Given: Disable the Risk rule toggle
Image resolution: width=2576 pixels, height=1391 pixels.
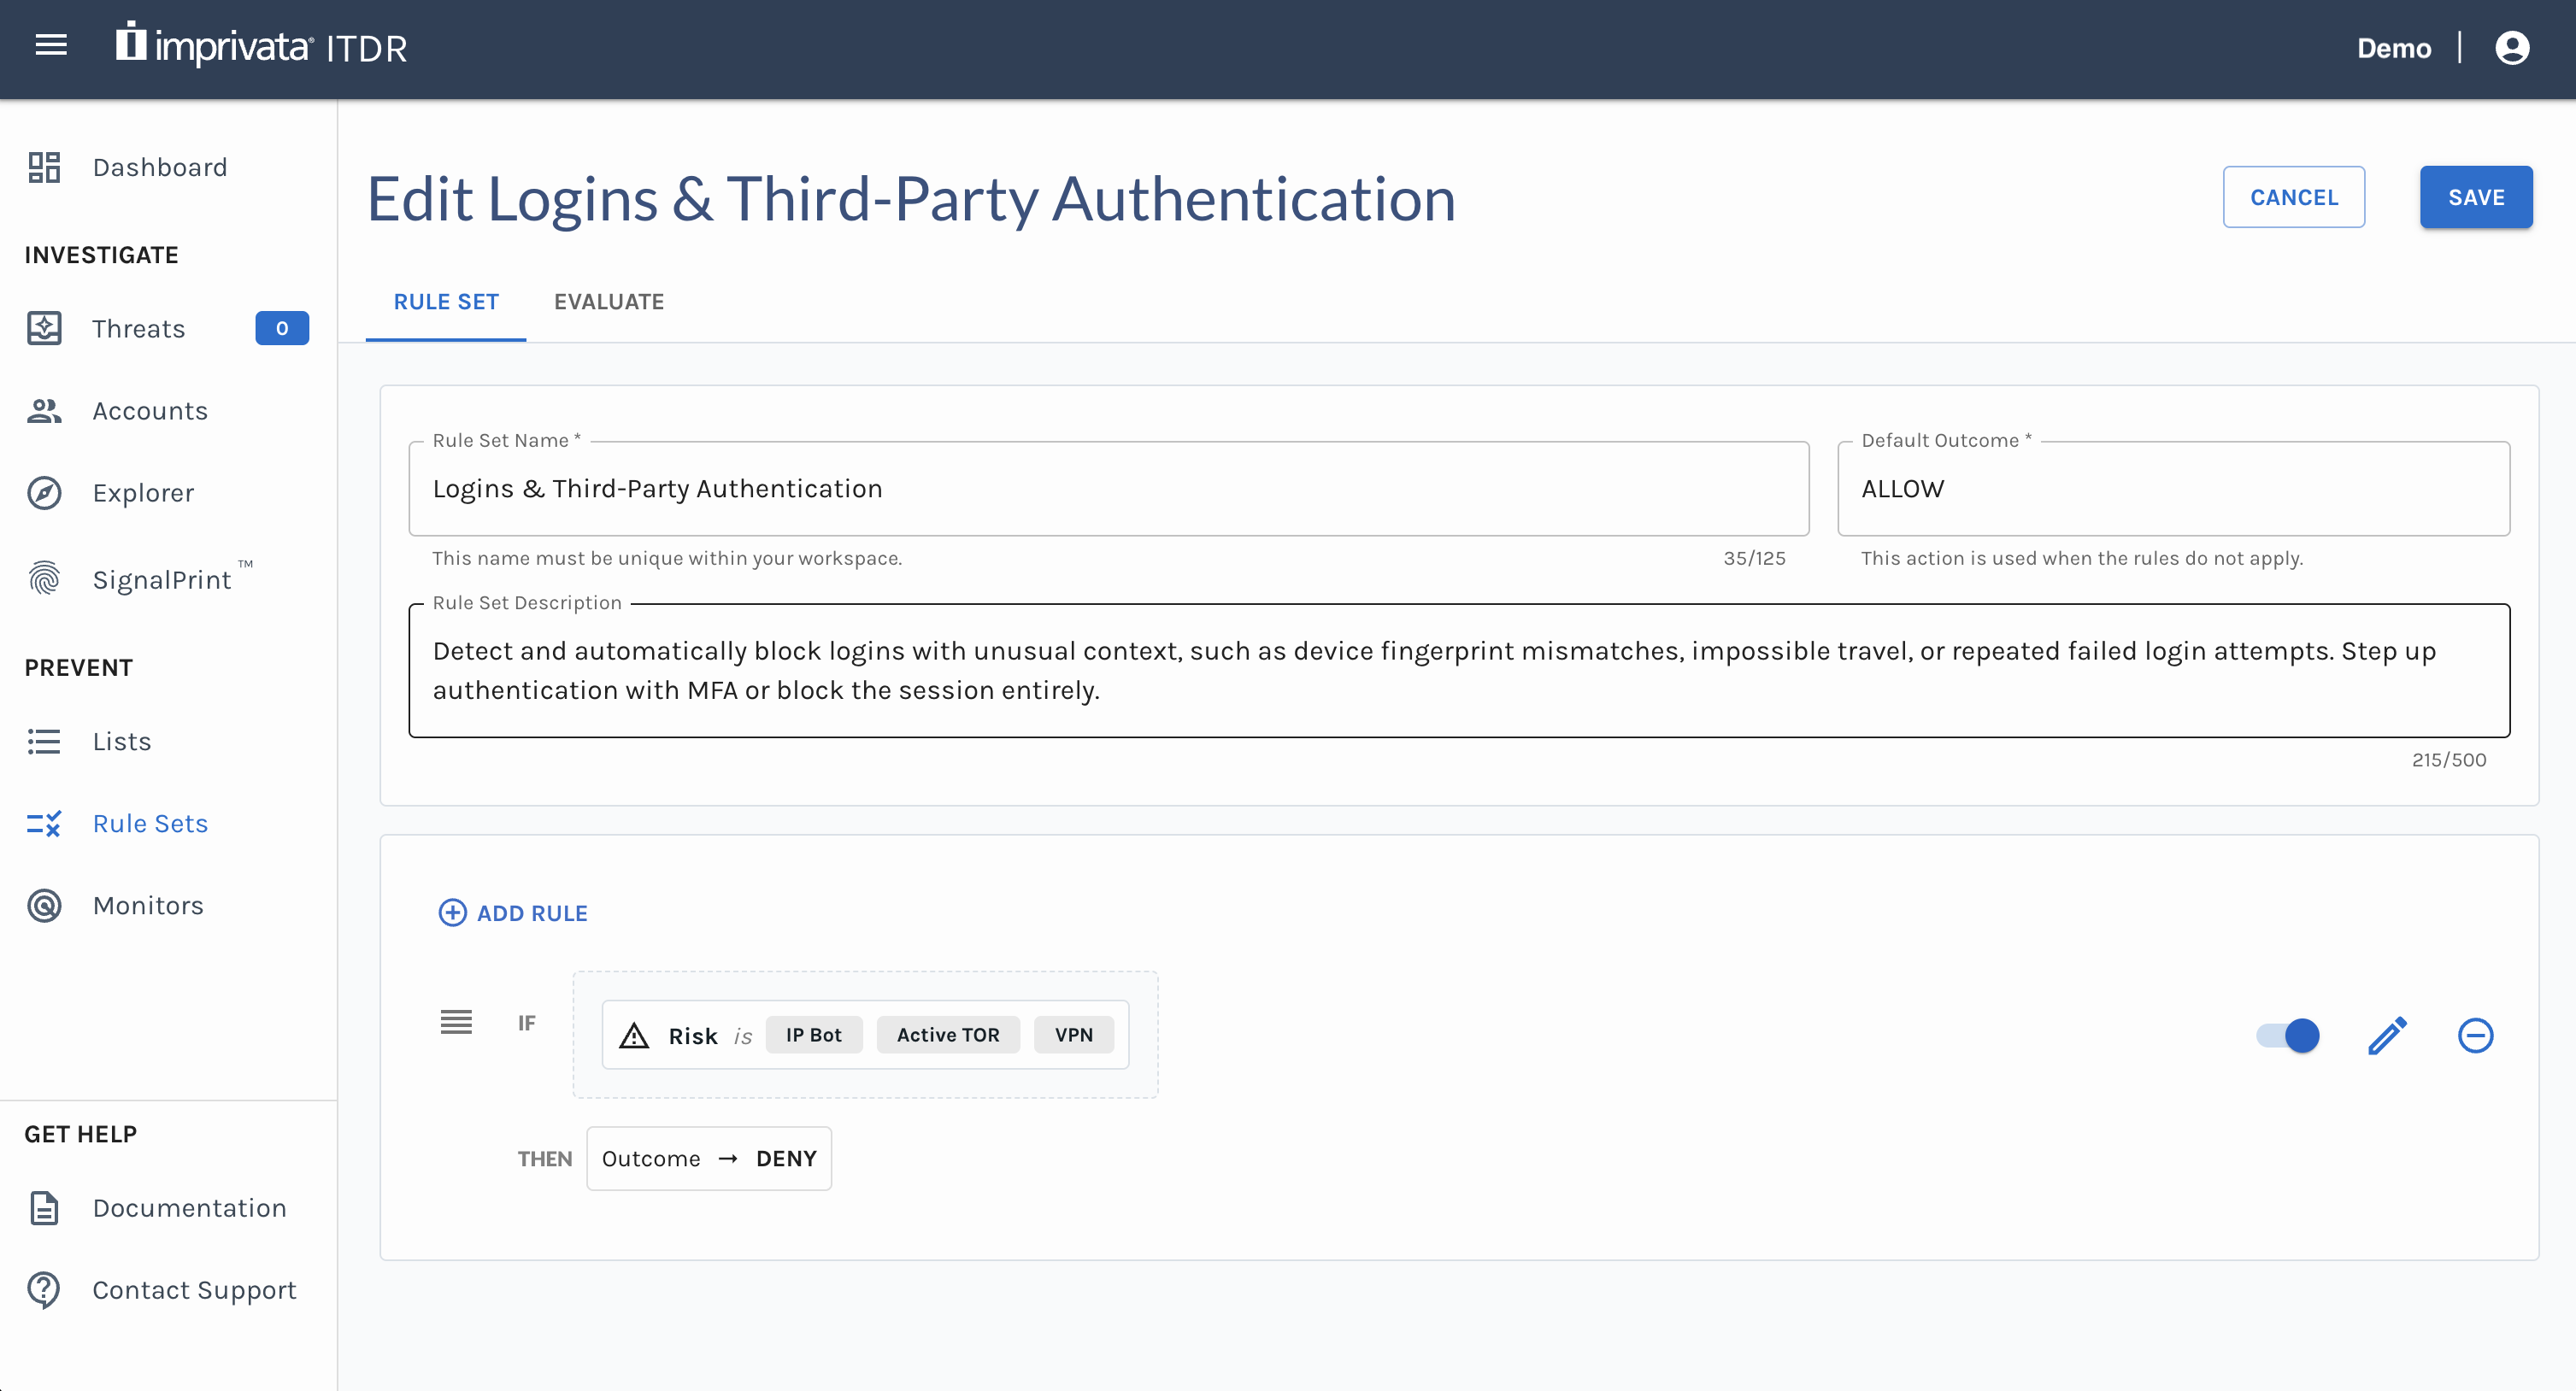Looking at the screenshot, I should pyautogui.click(x=2288, y=1036).
